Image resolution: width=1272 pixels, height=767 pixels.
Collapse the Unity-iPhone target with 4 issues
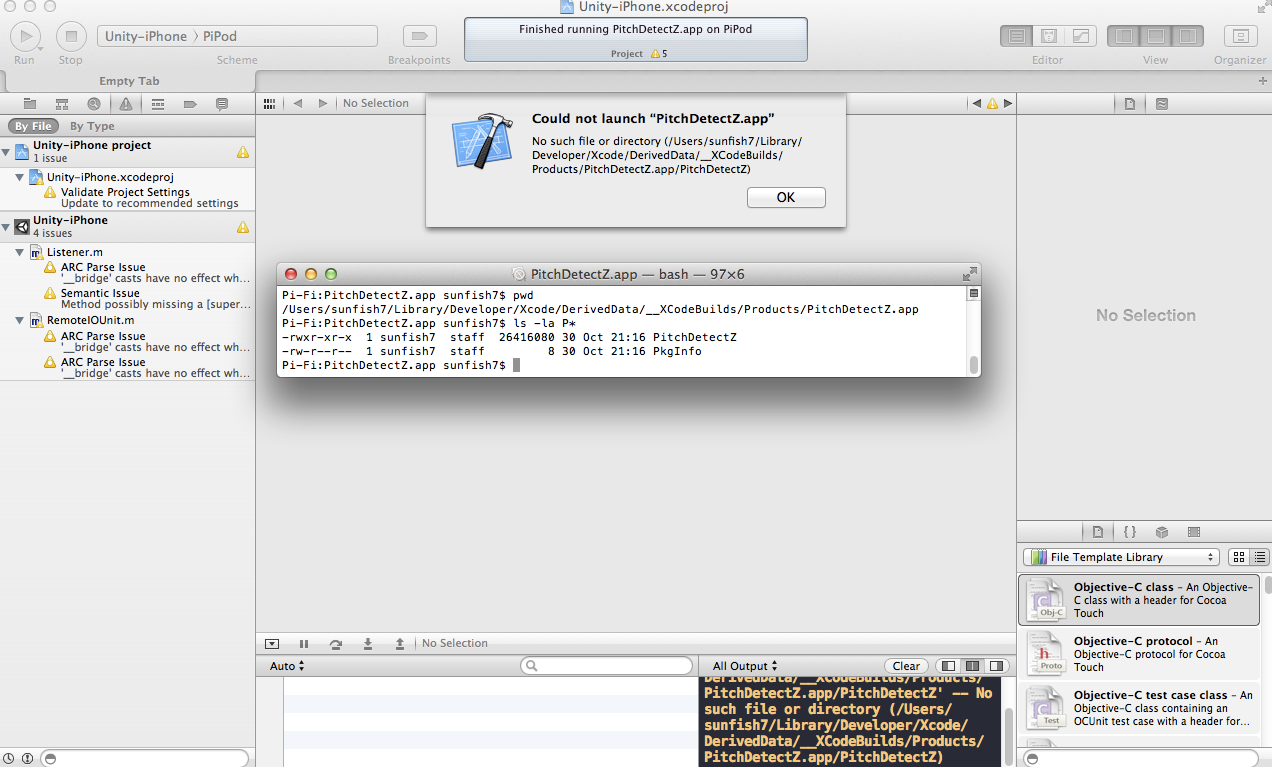pos(7,227)
